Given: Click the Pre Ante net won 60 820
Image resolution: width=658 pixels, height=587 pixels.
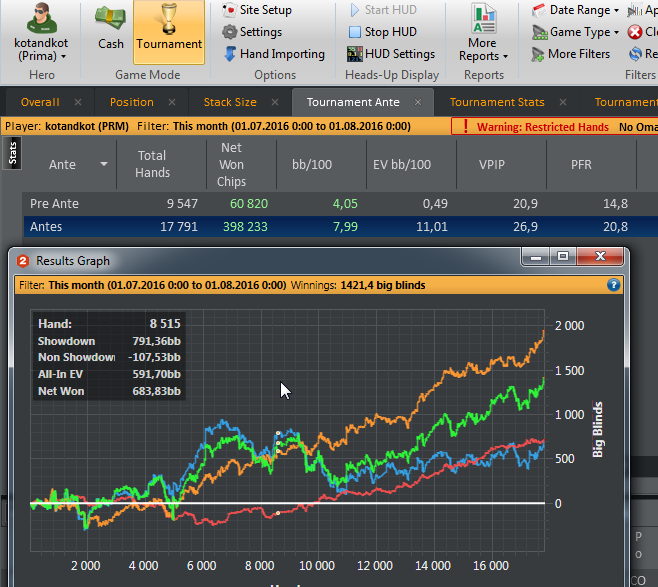Looking at the screenshot, I should point(249,204).
